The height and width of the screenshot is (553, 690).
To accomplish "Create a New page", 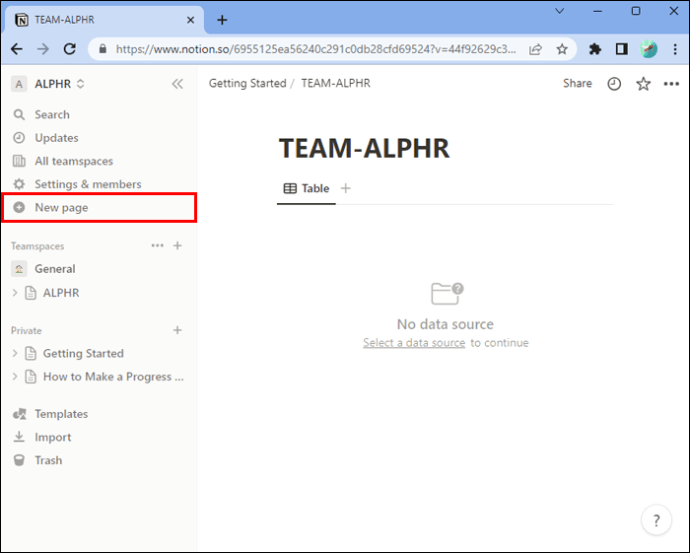I will point(99,207).
